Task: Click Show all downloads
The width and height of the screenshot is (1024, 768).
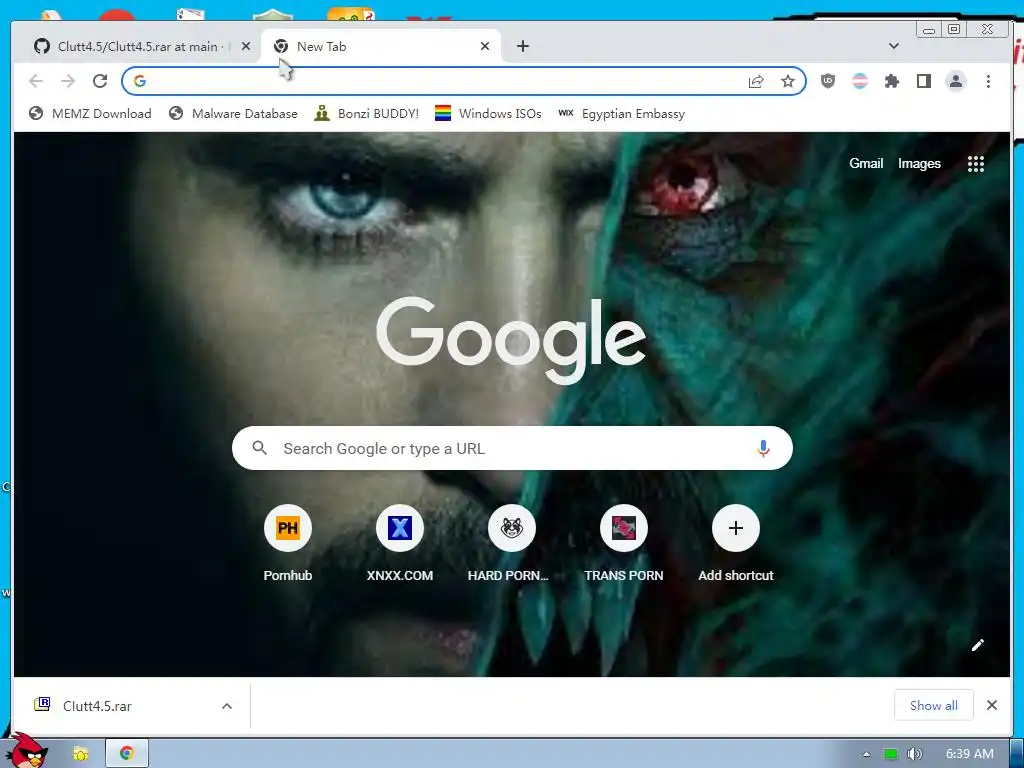Action: 933,705
